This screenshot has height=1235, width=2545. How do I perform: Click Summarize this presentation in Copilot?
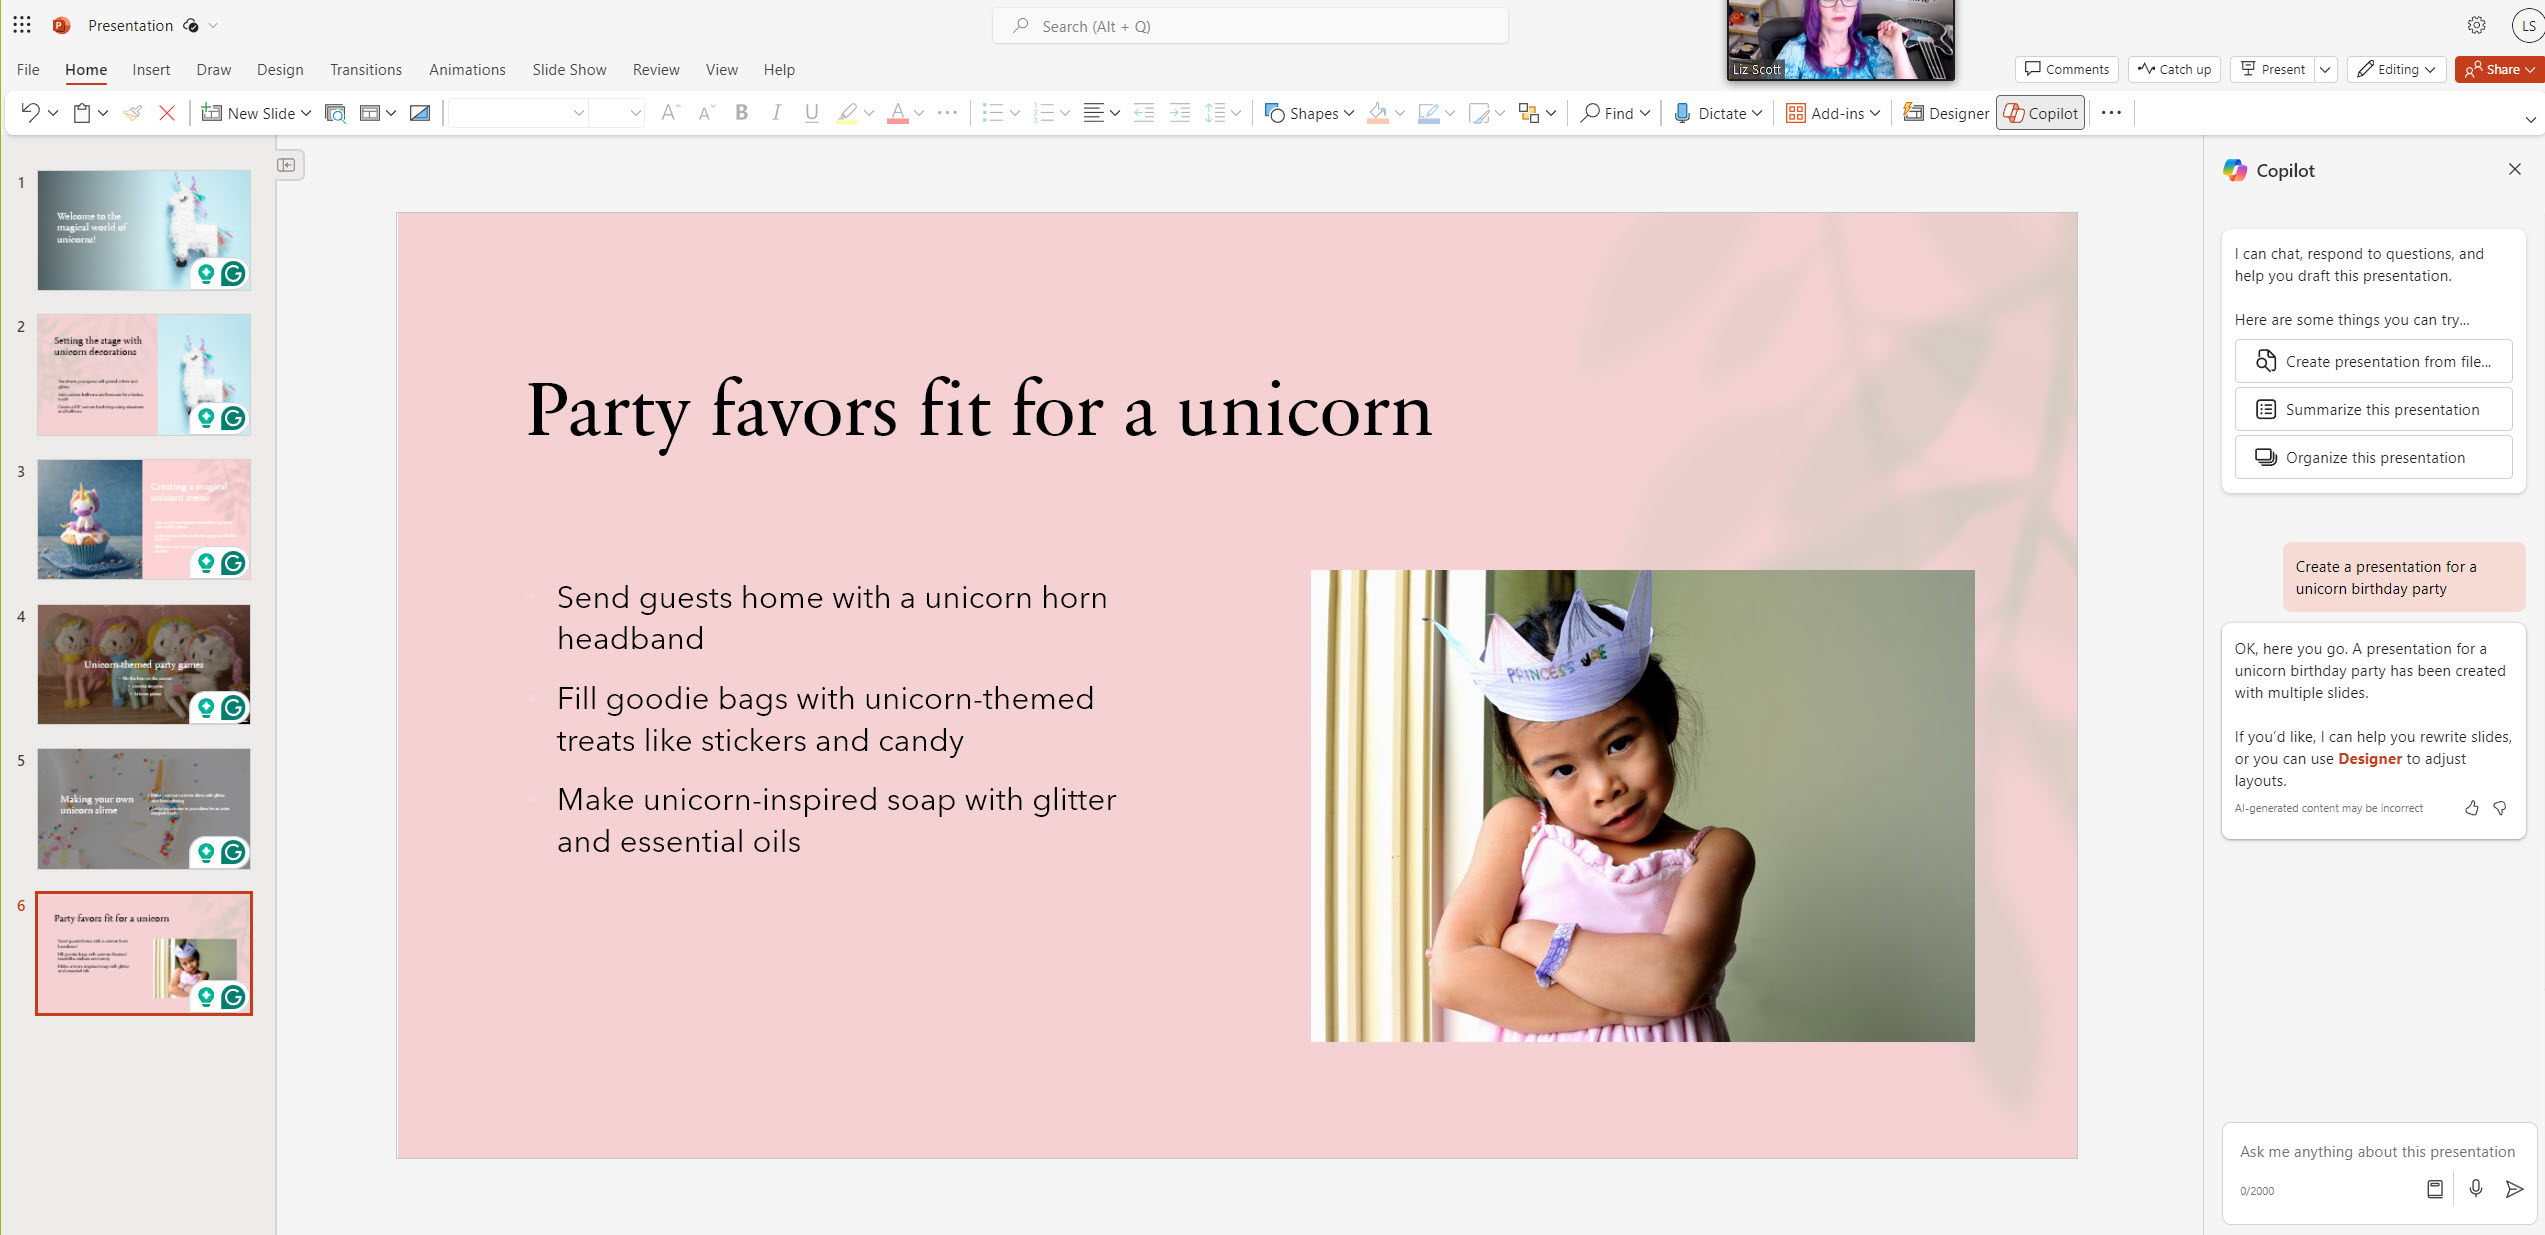(2373, 409)
